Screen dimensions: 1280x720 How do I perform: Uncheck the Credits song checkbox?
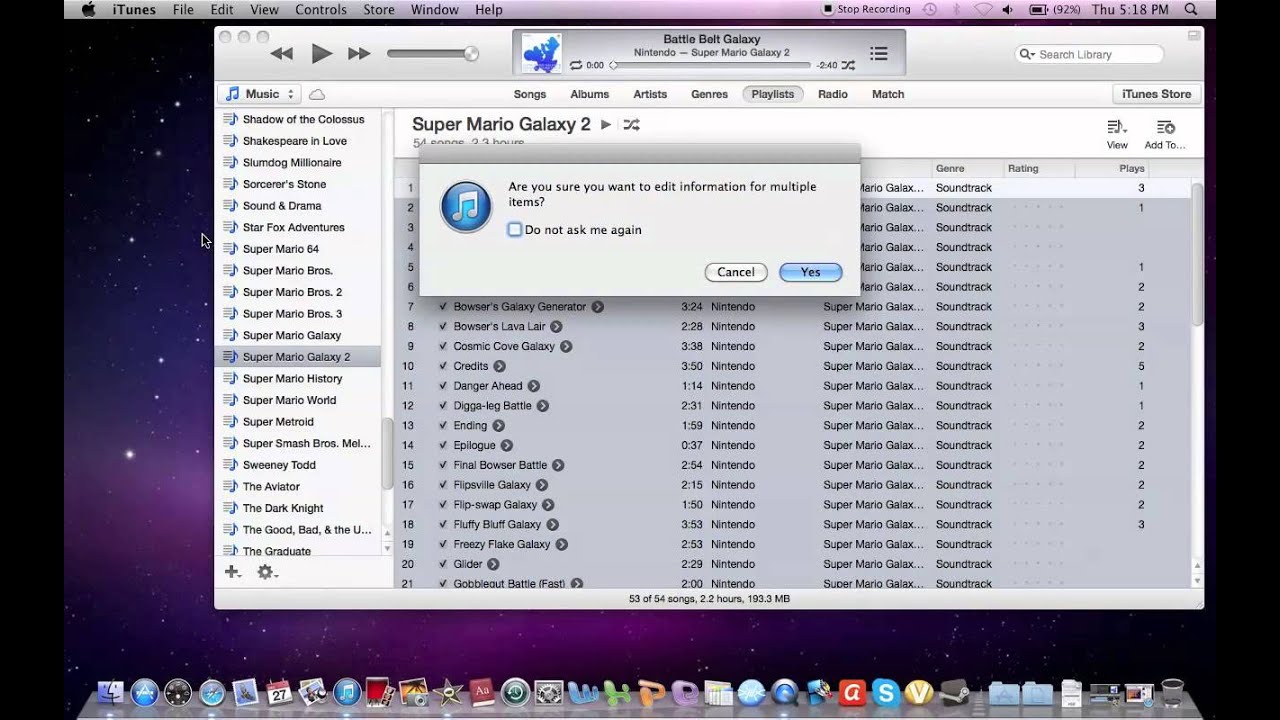click(x=443, y=366)
